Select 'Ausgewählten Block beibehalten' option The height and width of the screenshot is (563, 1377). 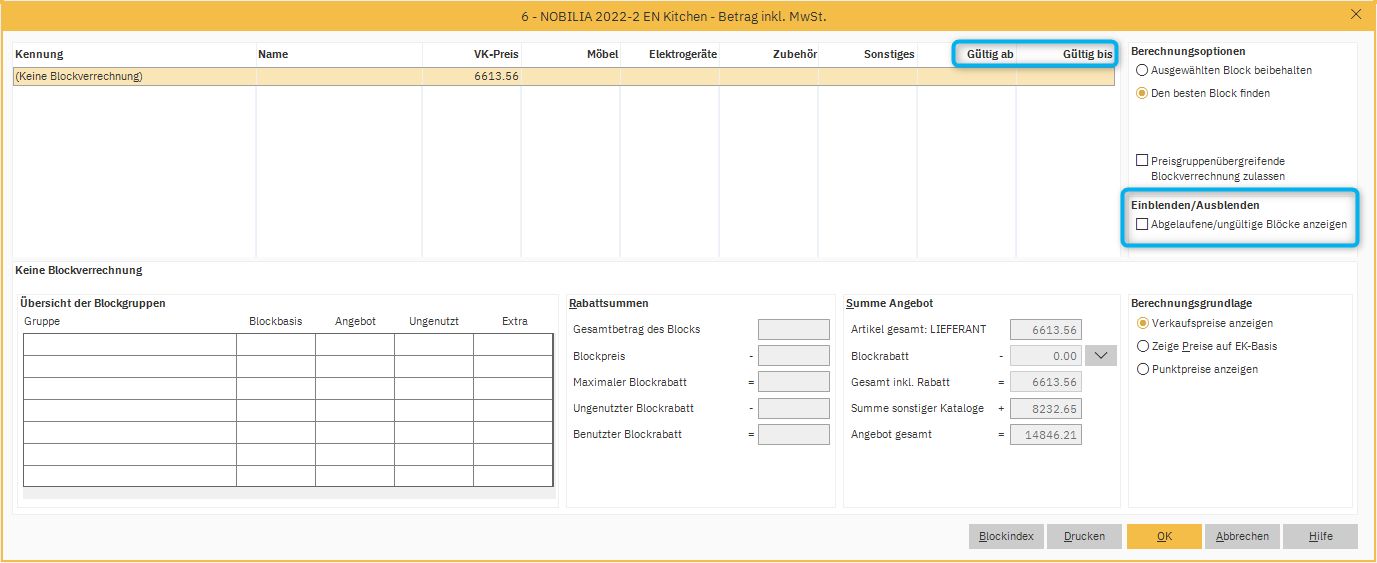point(1142,71)
